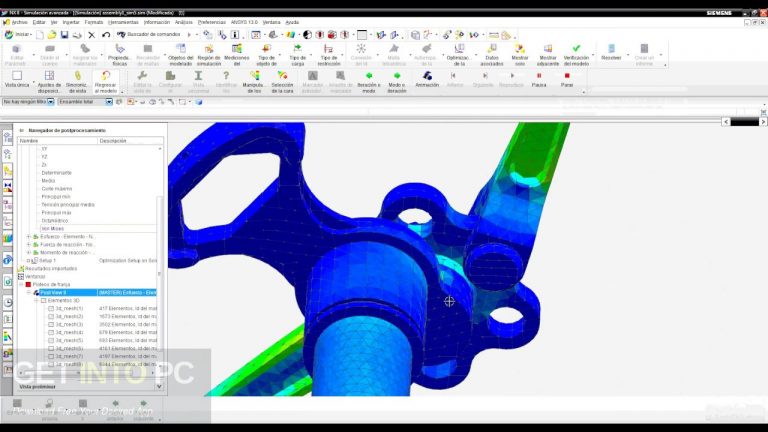Click the information (i) toolbar icon
Screen dimensions: 768x432
click(x=235, y=35)
